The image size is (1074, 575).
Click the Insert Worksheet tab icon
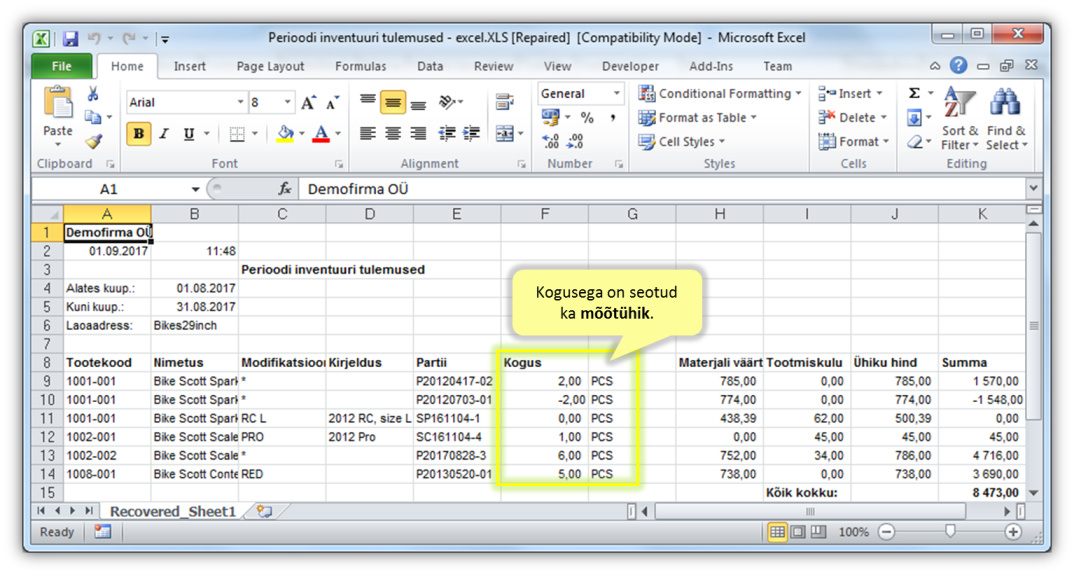(264, 511)
